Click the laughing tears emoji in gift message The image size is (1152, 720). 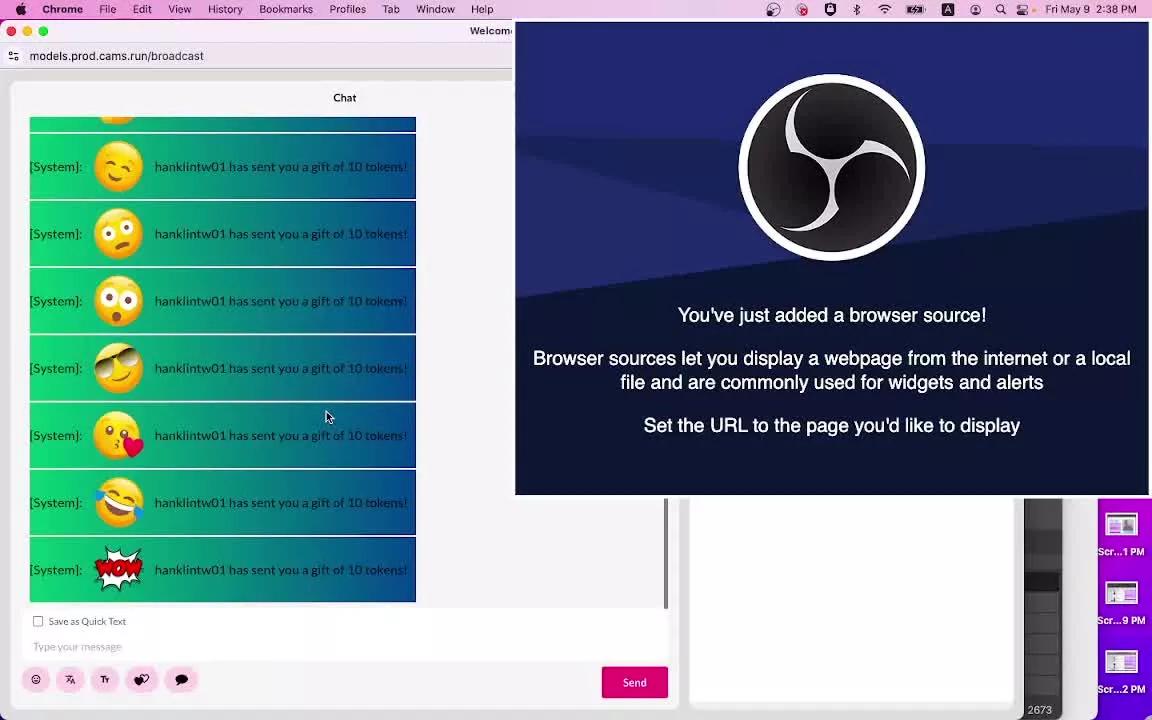(118, 503)
